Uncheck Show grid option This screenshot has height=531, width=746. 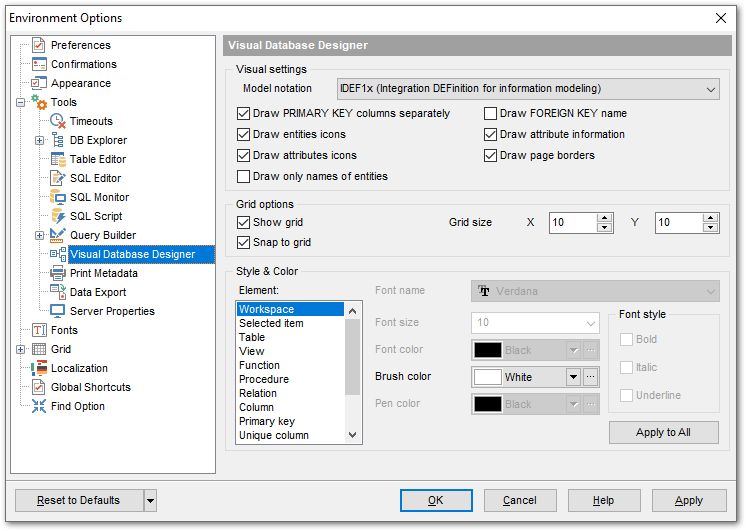coord(243,222)
